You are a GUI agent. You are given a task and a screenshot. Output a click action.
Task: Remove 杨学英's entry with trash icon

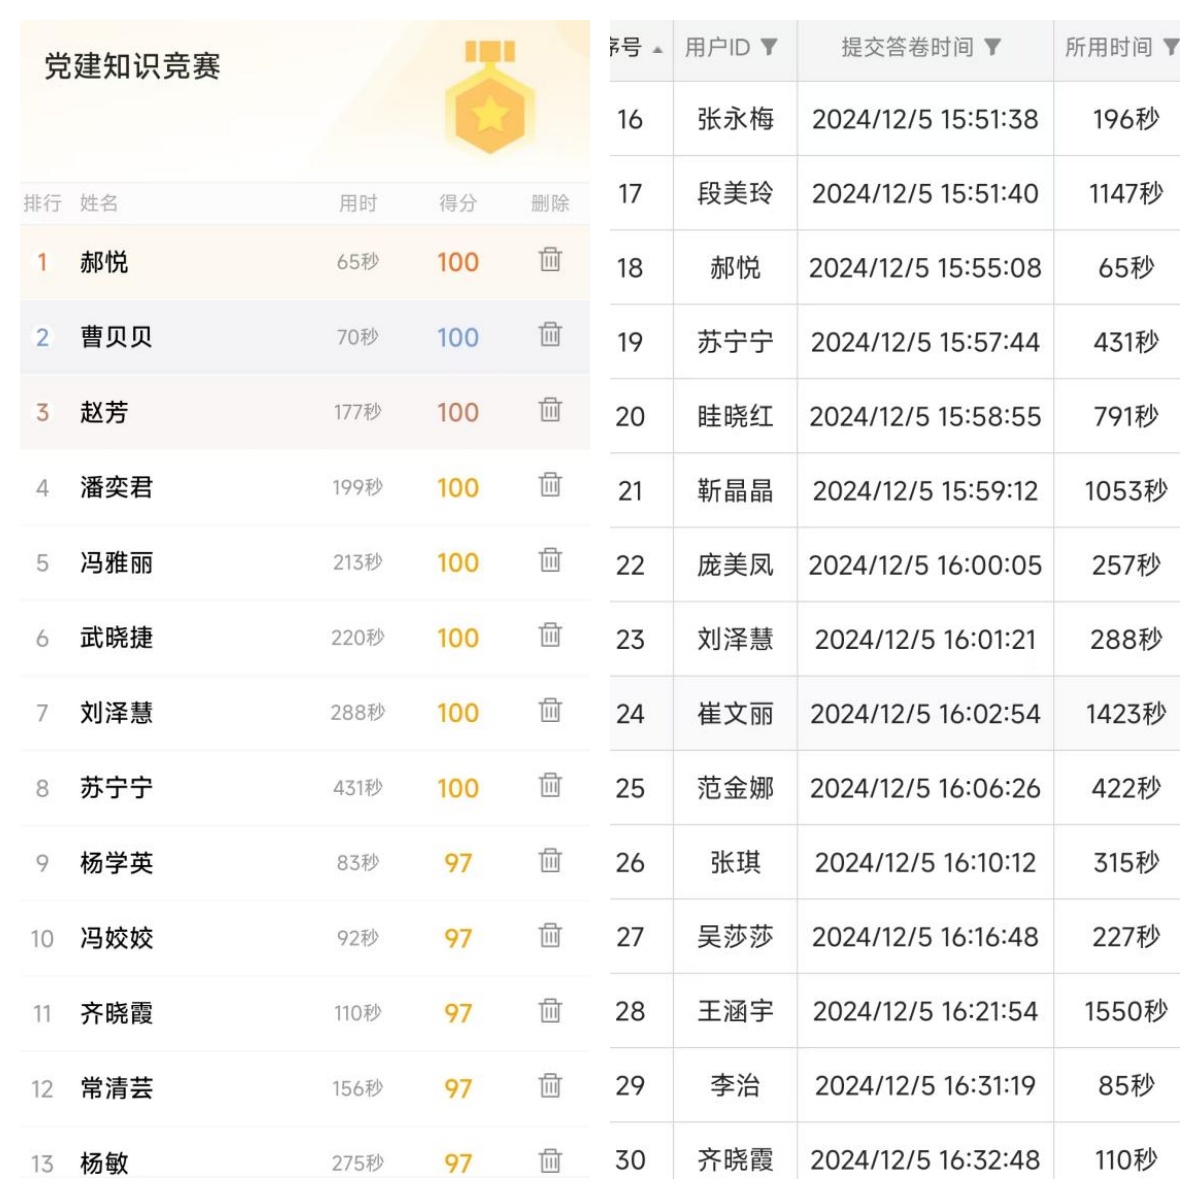coord(550,860)
